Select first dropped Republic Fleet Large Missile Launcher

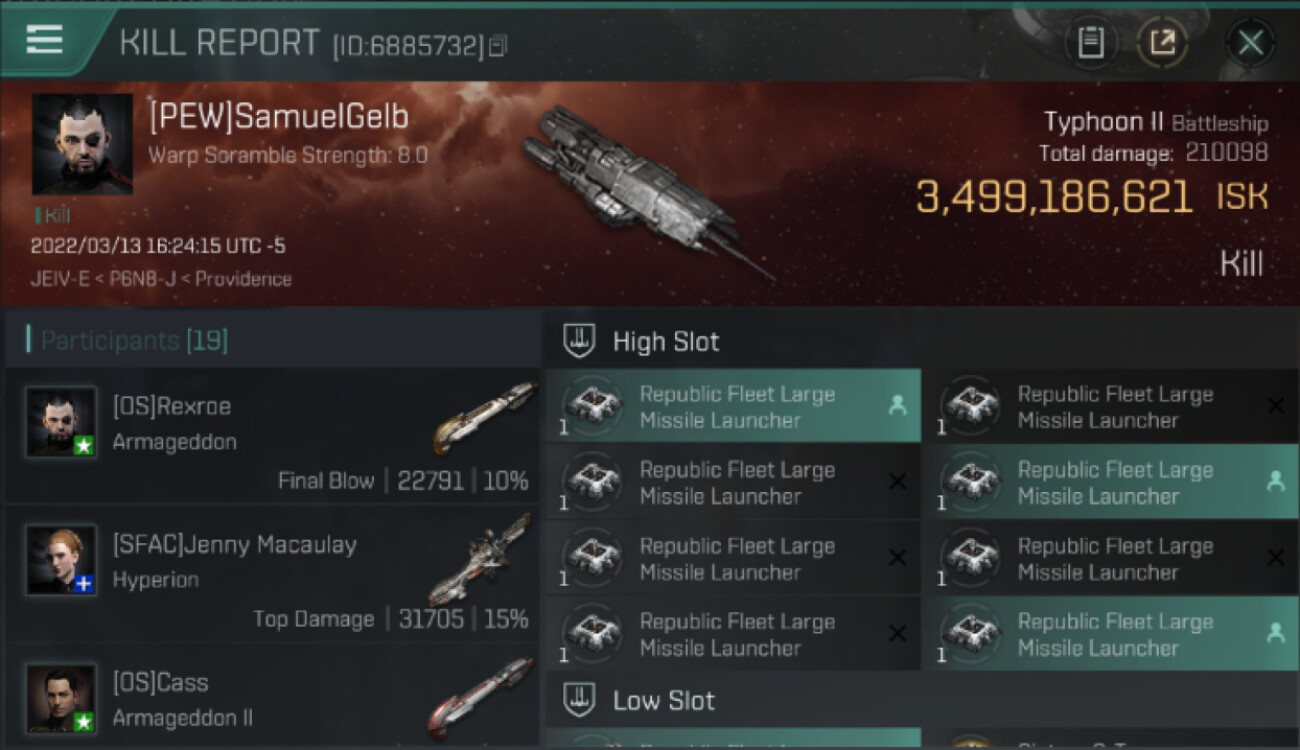[732, 407]
